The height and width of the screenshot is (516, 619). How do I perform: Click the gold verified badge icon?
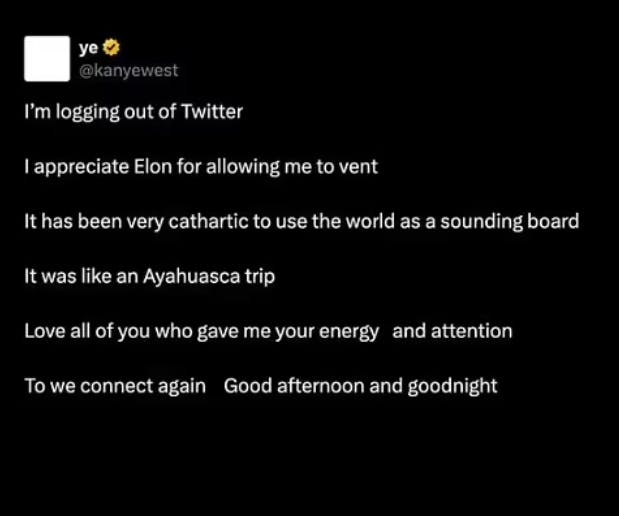(x=112, y=48)
